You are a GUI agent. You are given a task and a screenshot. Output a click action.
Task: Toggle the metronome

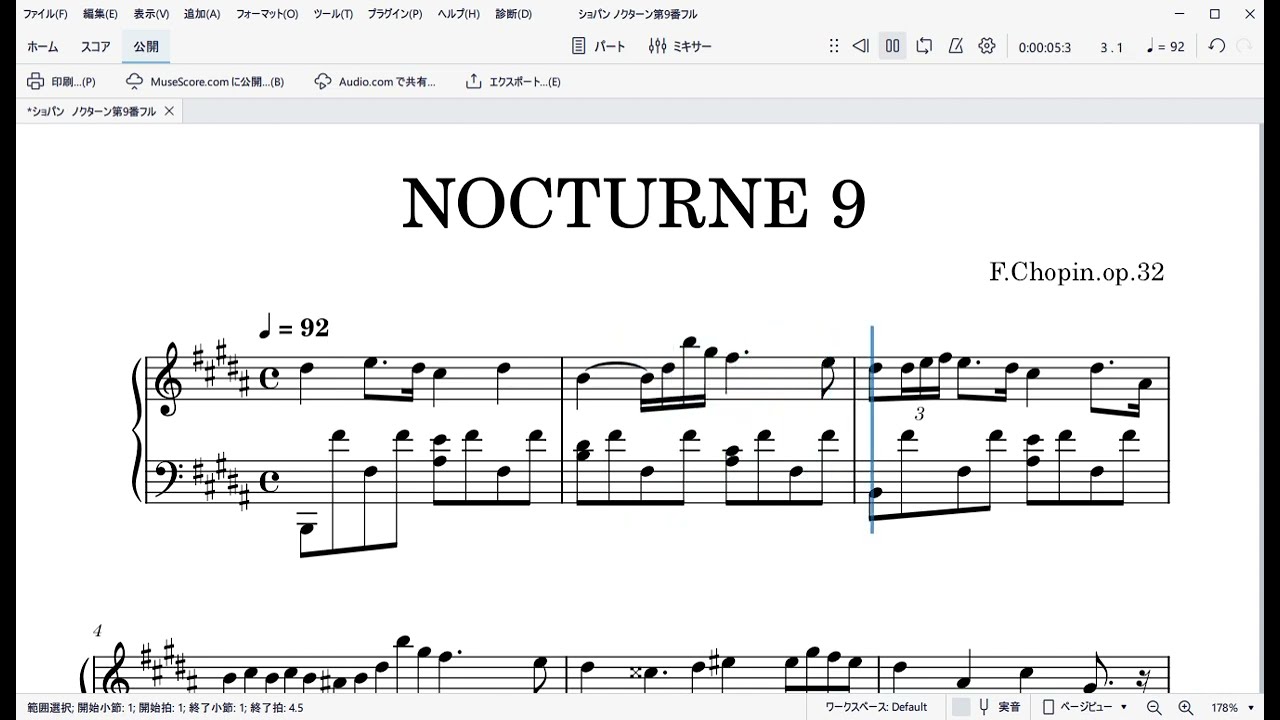click(x=956, y=46)
